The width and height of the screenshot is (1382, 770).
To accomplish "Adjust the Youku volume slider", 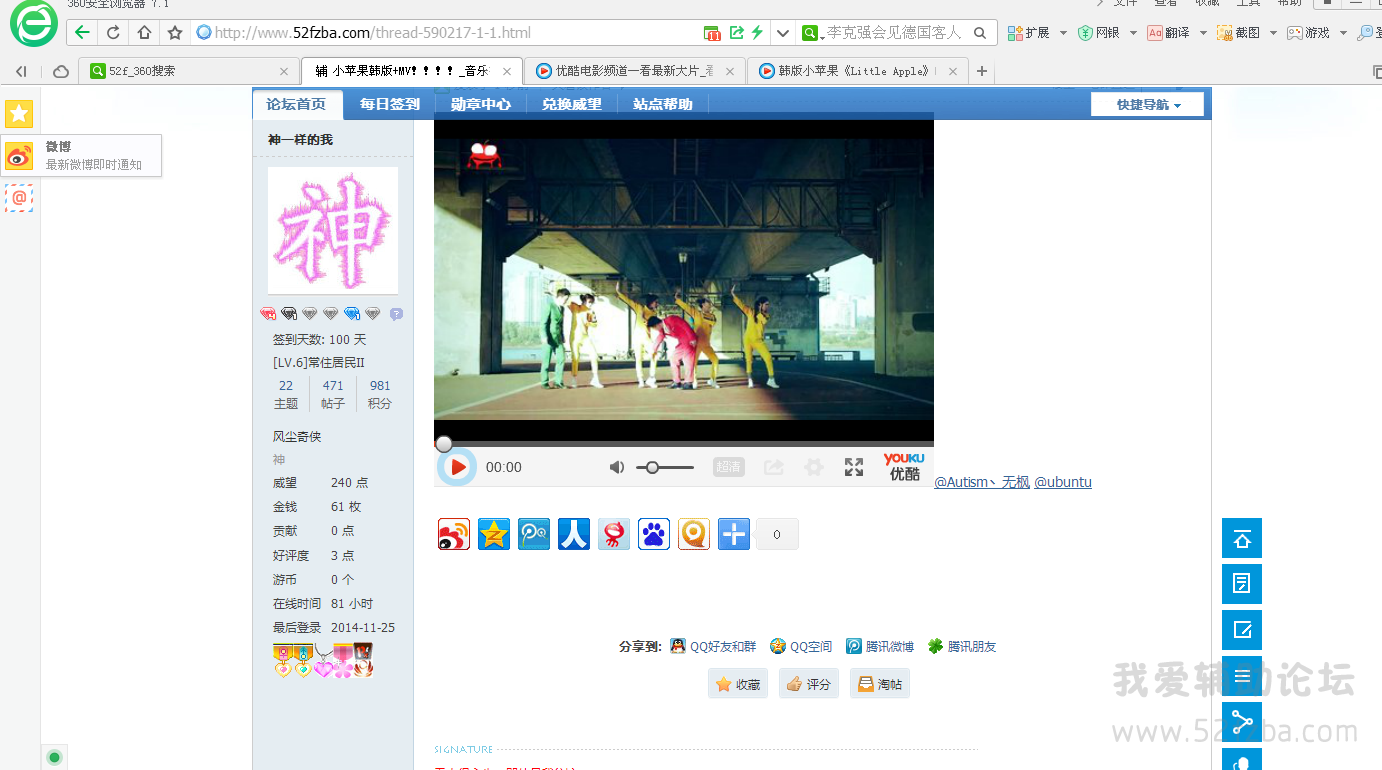I will [x=665, y=467].
